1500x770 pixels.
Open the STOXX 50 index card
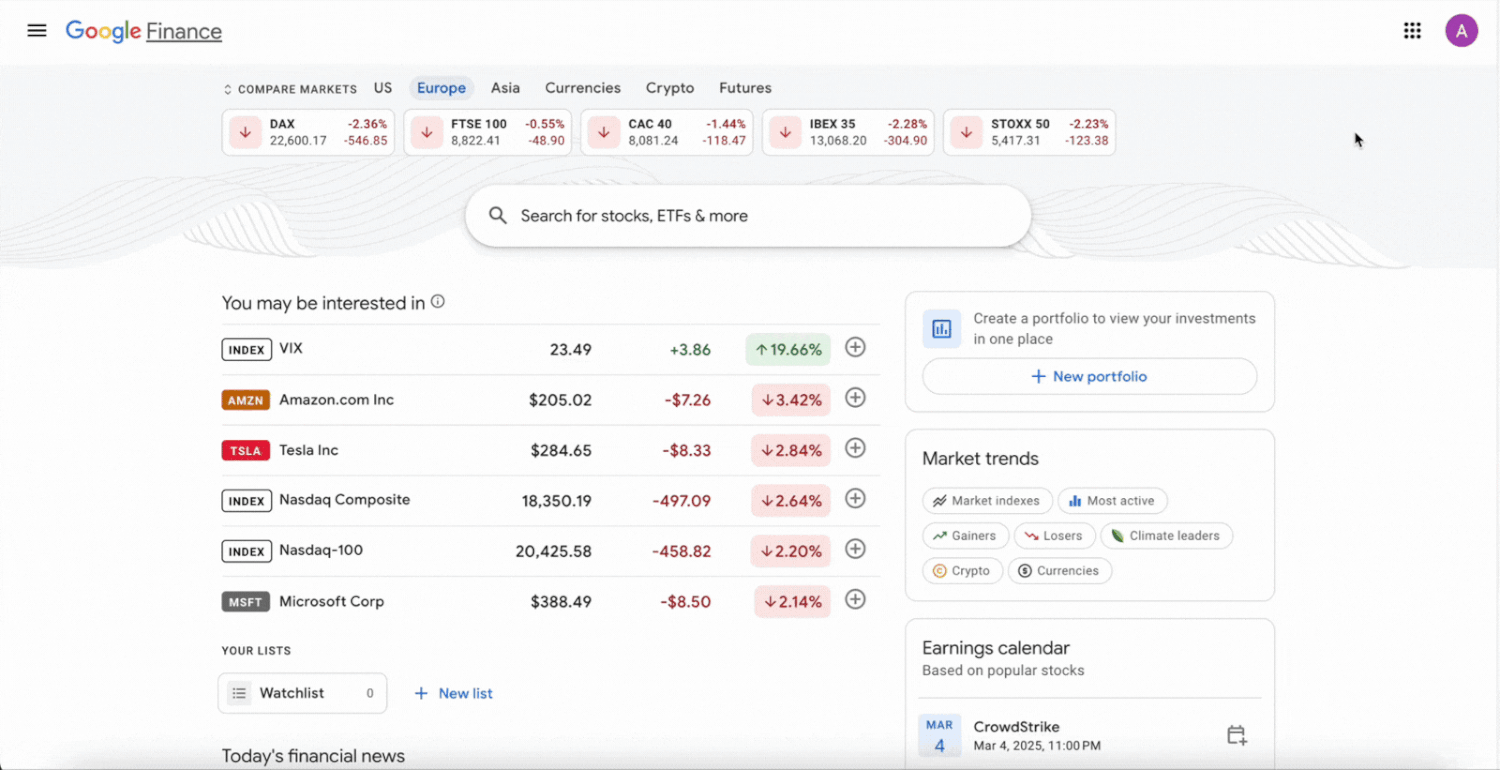click(x=1029, y=132)
